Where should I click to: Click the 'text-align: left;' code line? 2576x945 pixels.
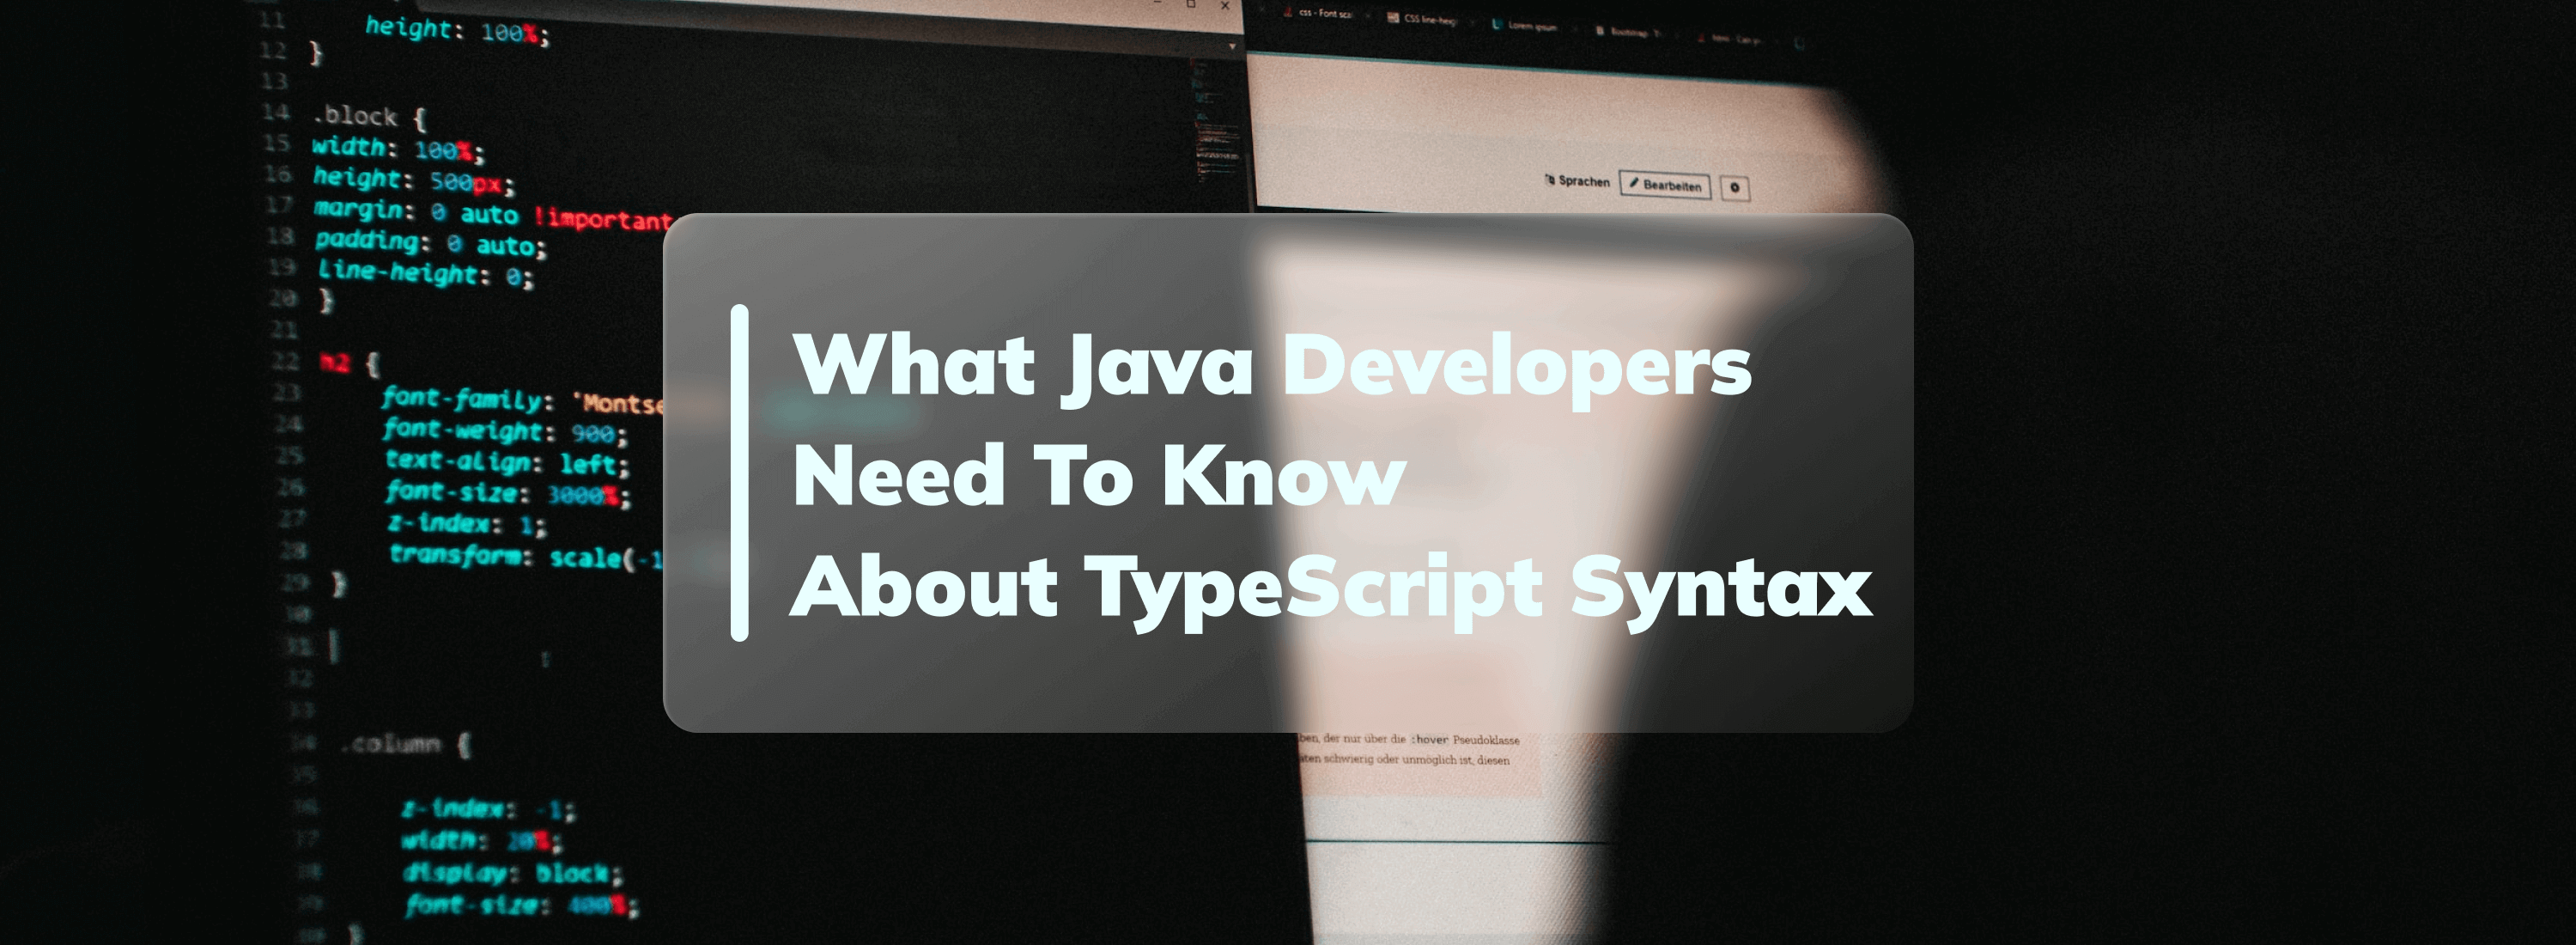tap(508, 462)
